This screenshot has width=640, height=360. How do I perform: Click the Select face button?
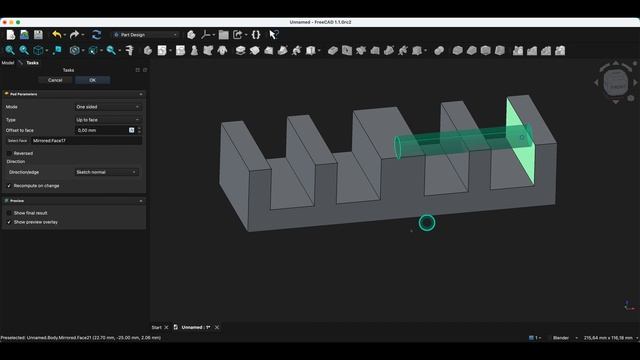17,141
